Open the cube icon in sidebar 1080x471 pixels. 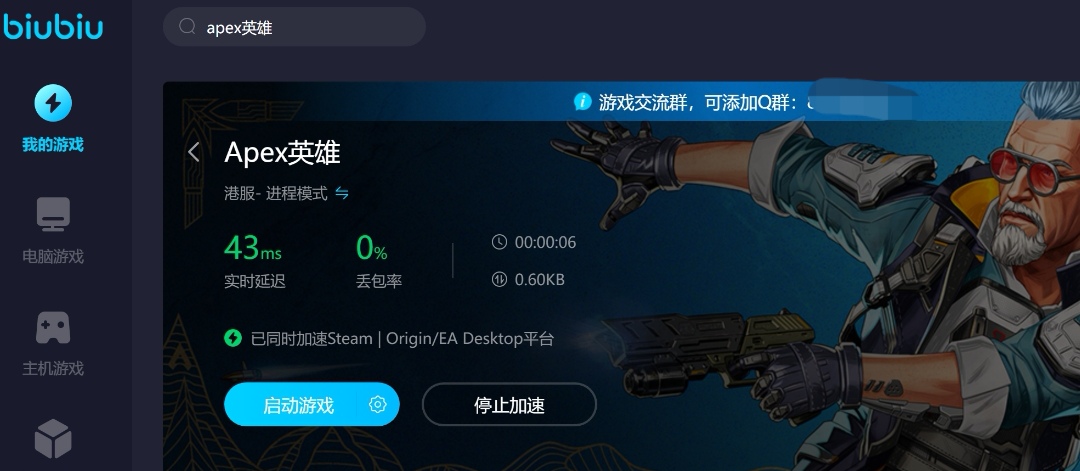(x=53, y=439)
